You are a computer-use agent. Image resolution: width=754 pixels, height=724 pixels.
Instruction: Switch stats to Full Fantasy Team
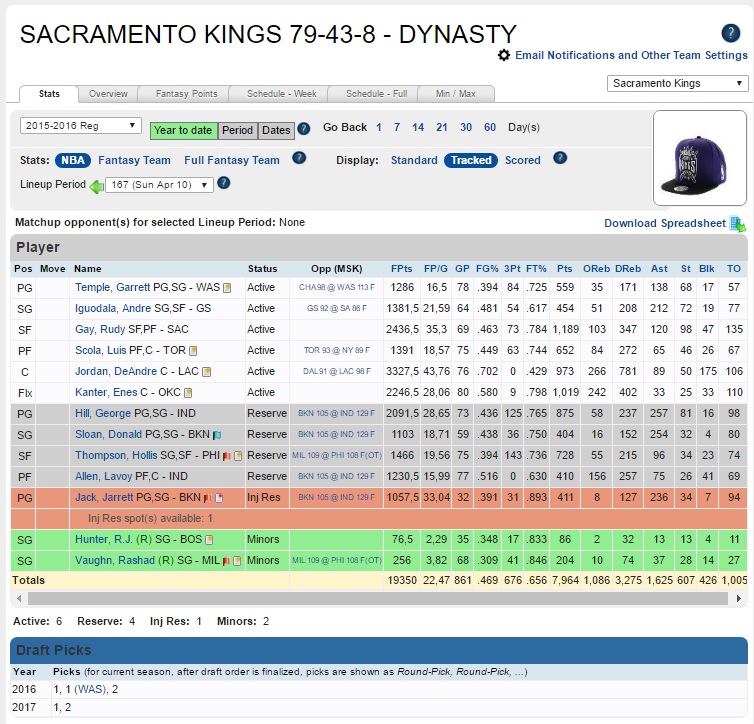(x=232, y=160)
